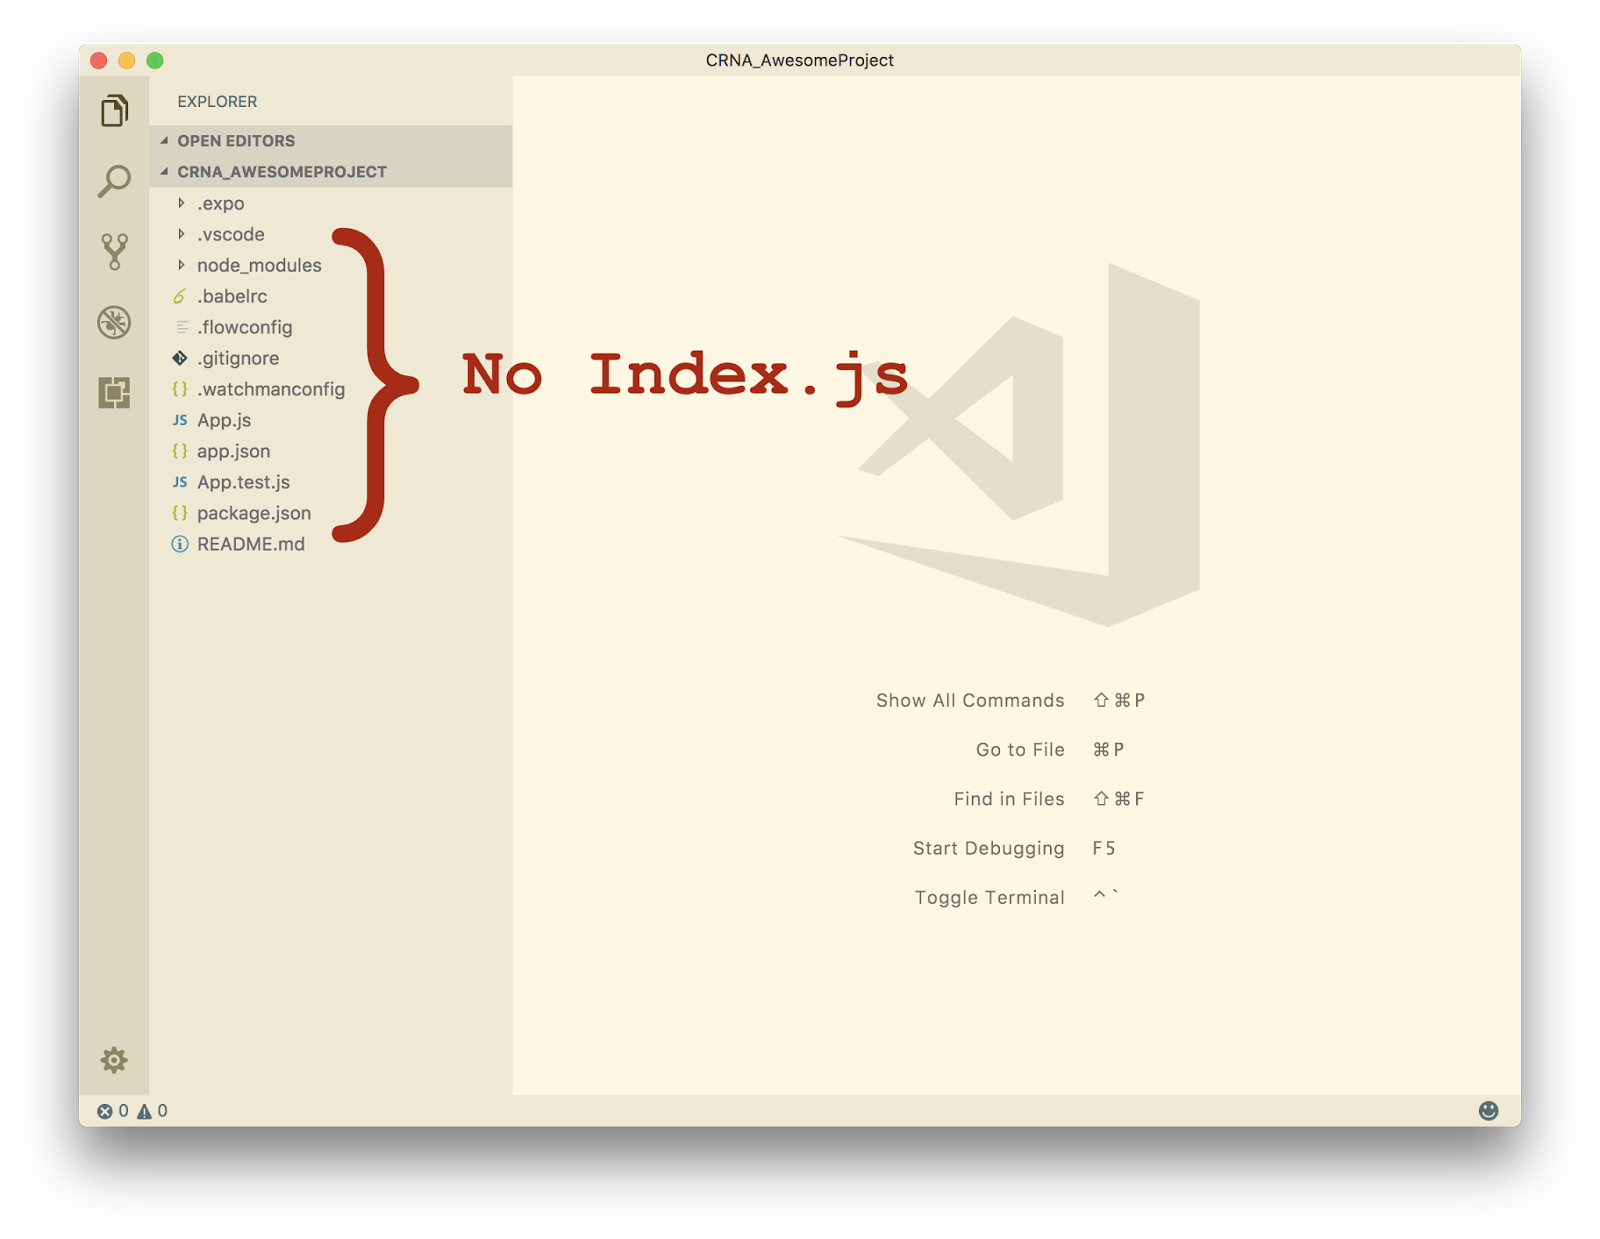
Task: Click the braces icon beside .watchmanconfig
Action: 180,389
